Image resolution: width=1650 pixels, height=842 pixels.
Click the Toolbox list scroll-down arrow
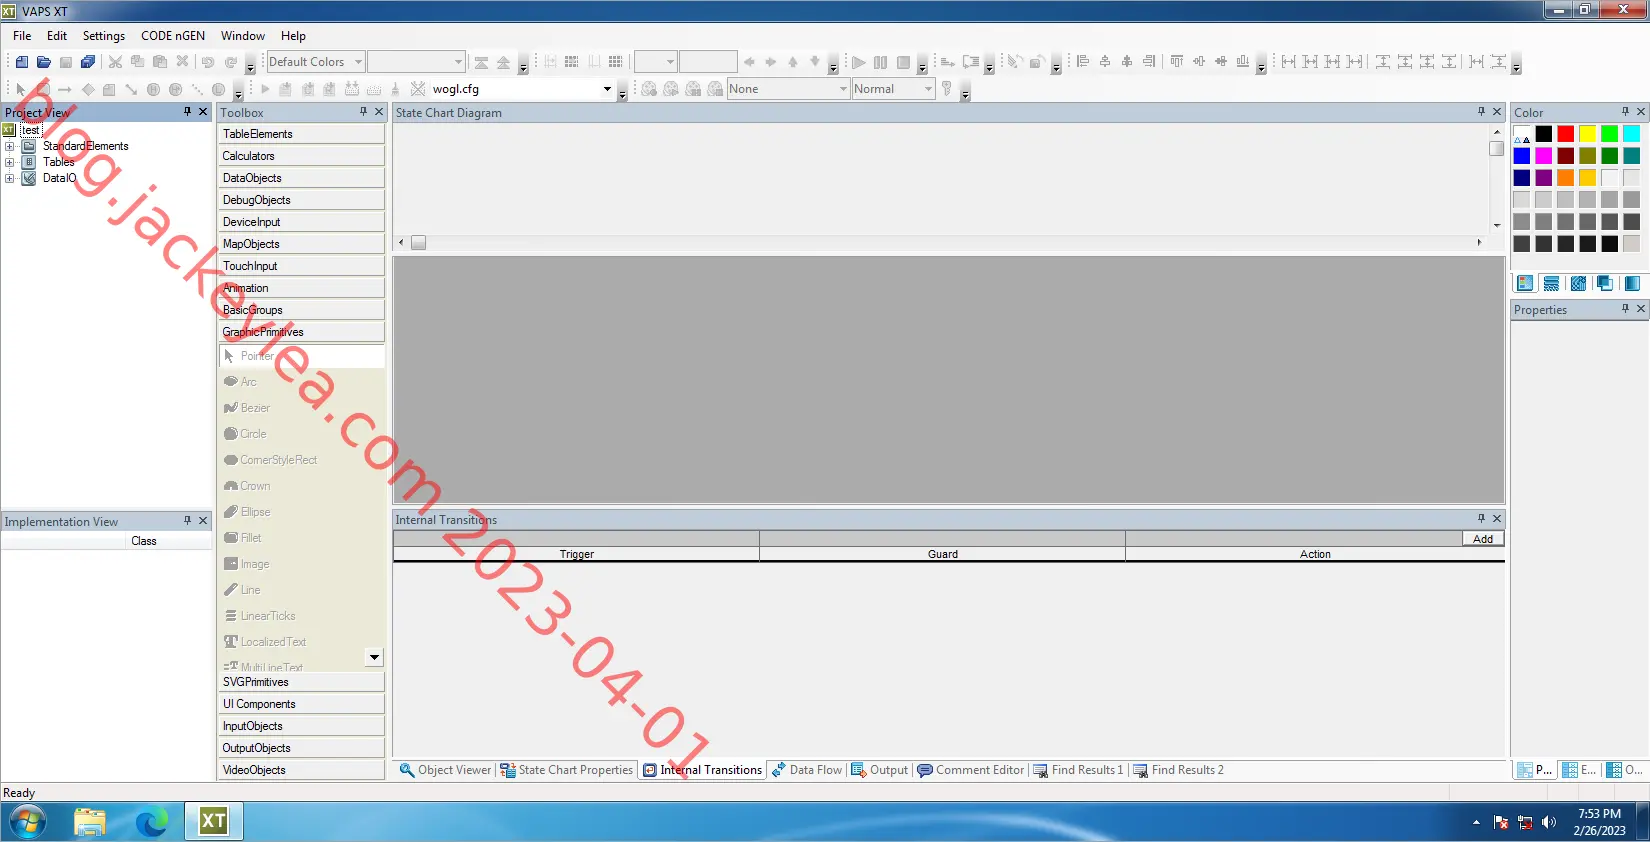click(x=374, y=658)
